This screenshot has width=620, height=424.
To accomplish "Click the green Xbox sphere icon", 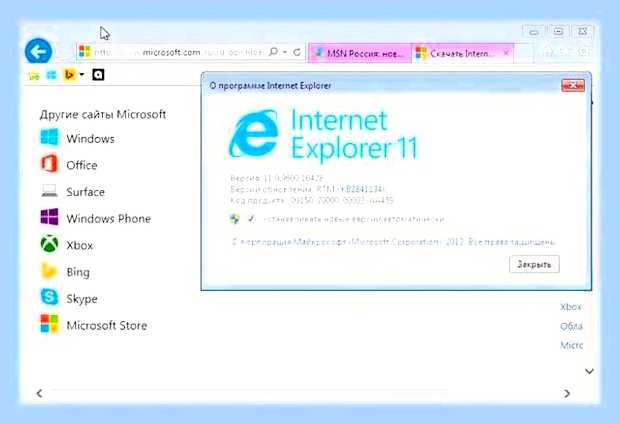I will pyautogui.click(x=49, y=244).
